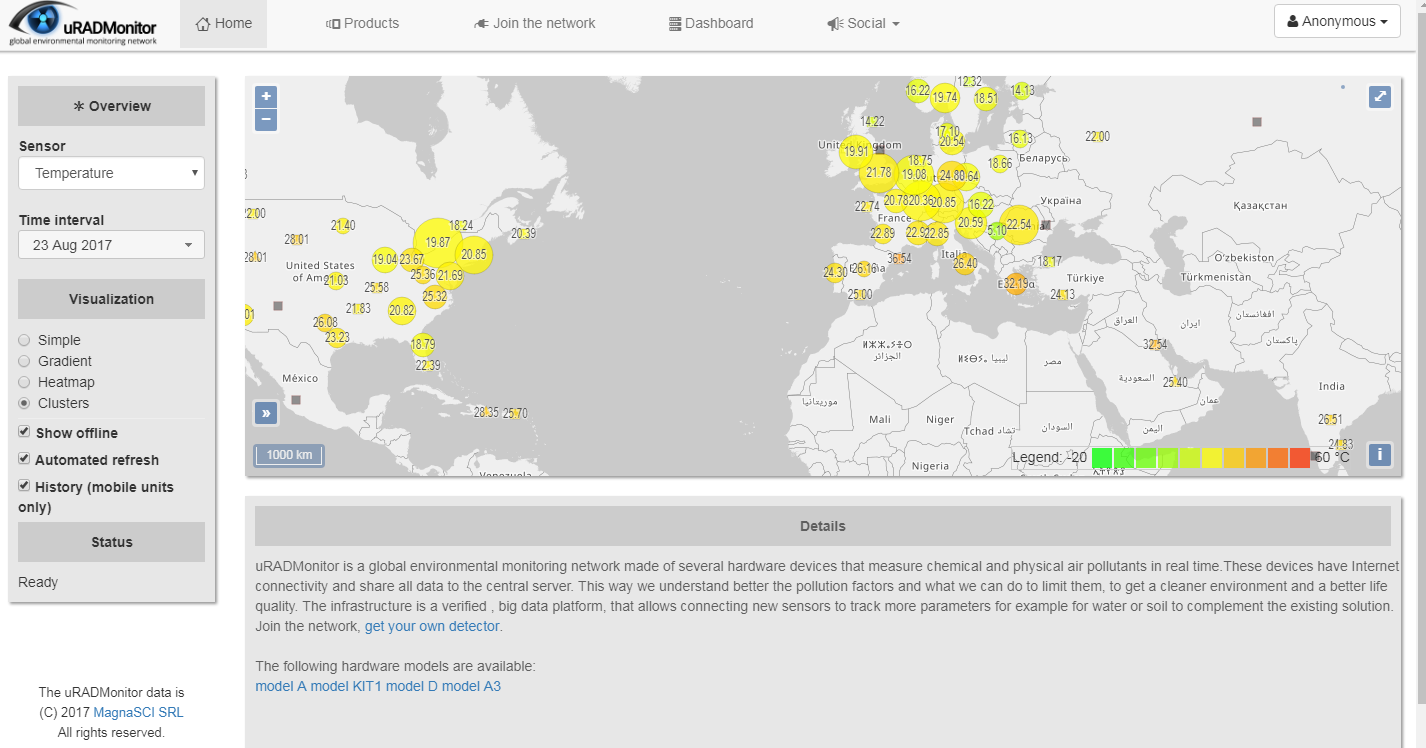Open model KIT1 link
The image size is (1426, 748).
coord(346,686)
